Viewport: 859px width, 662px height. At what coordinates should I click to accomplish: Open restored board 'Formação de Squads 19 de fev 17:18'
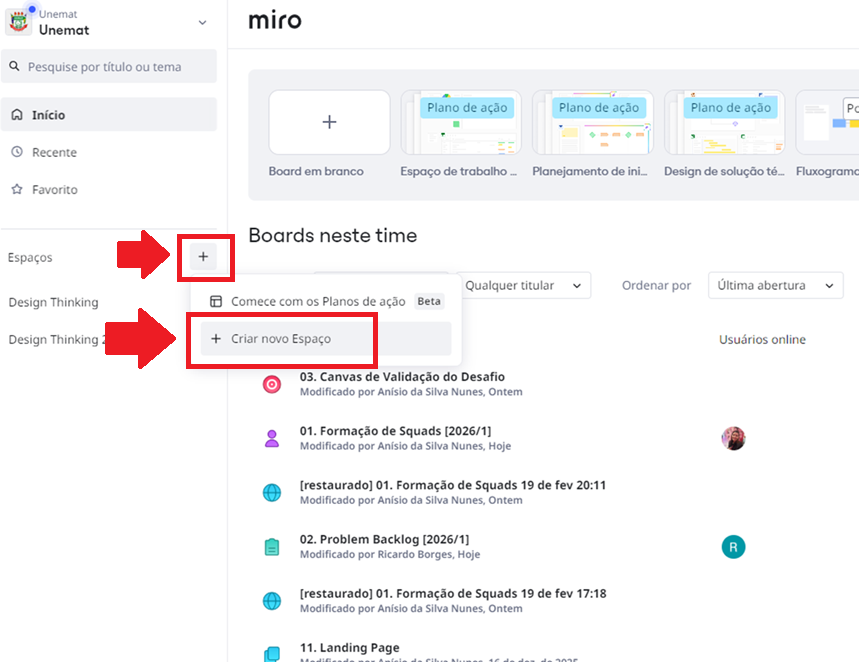[453, 593]
